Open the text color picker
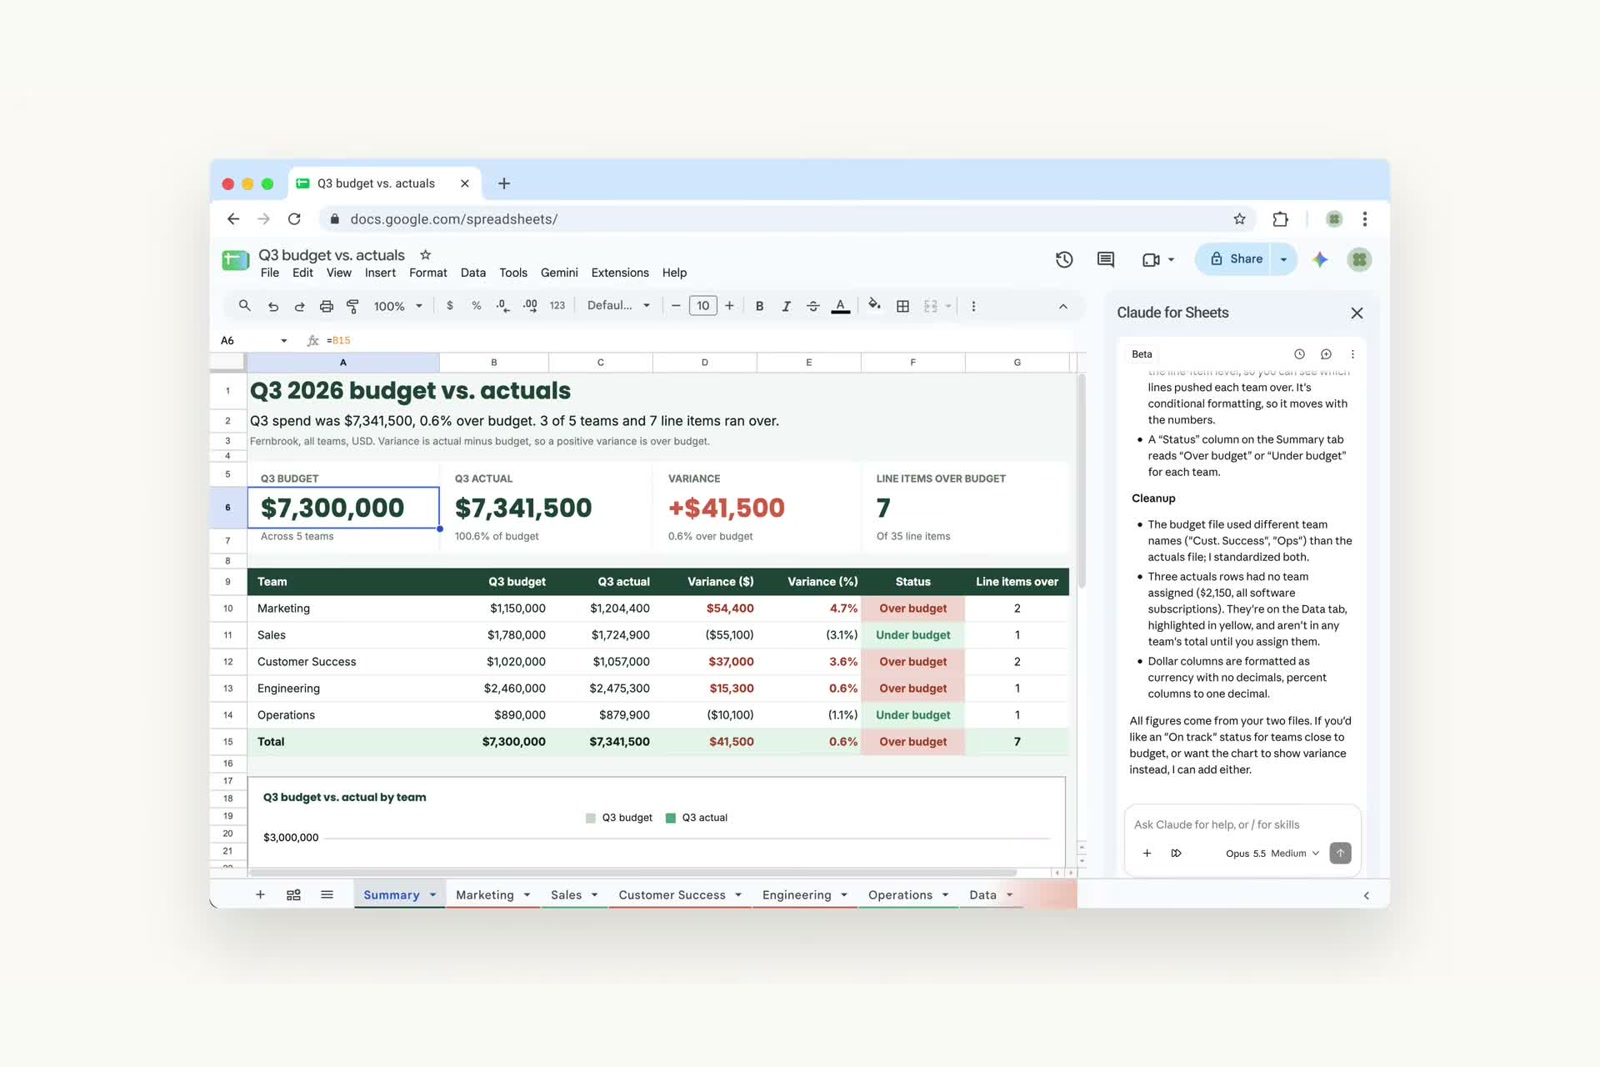The height and width of the screenshot is (1067, 1600). (841, 306)
